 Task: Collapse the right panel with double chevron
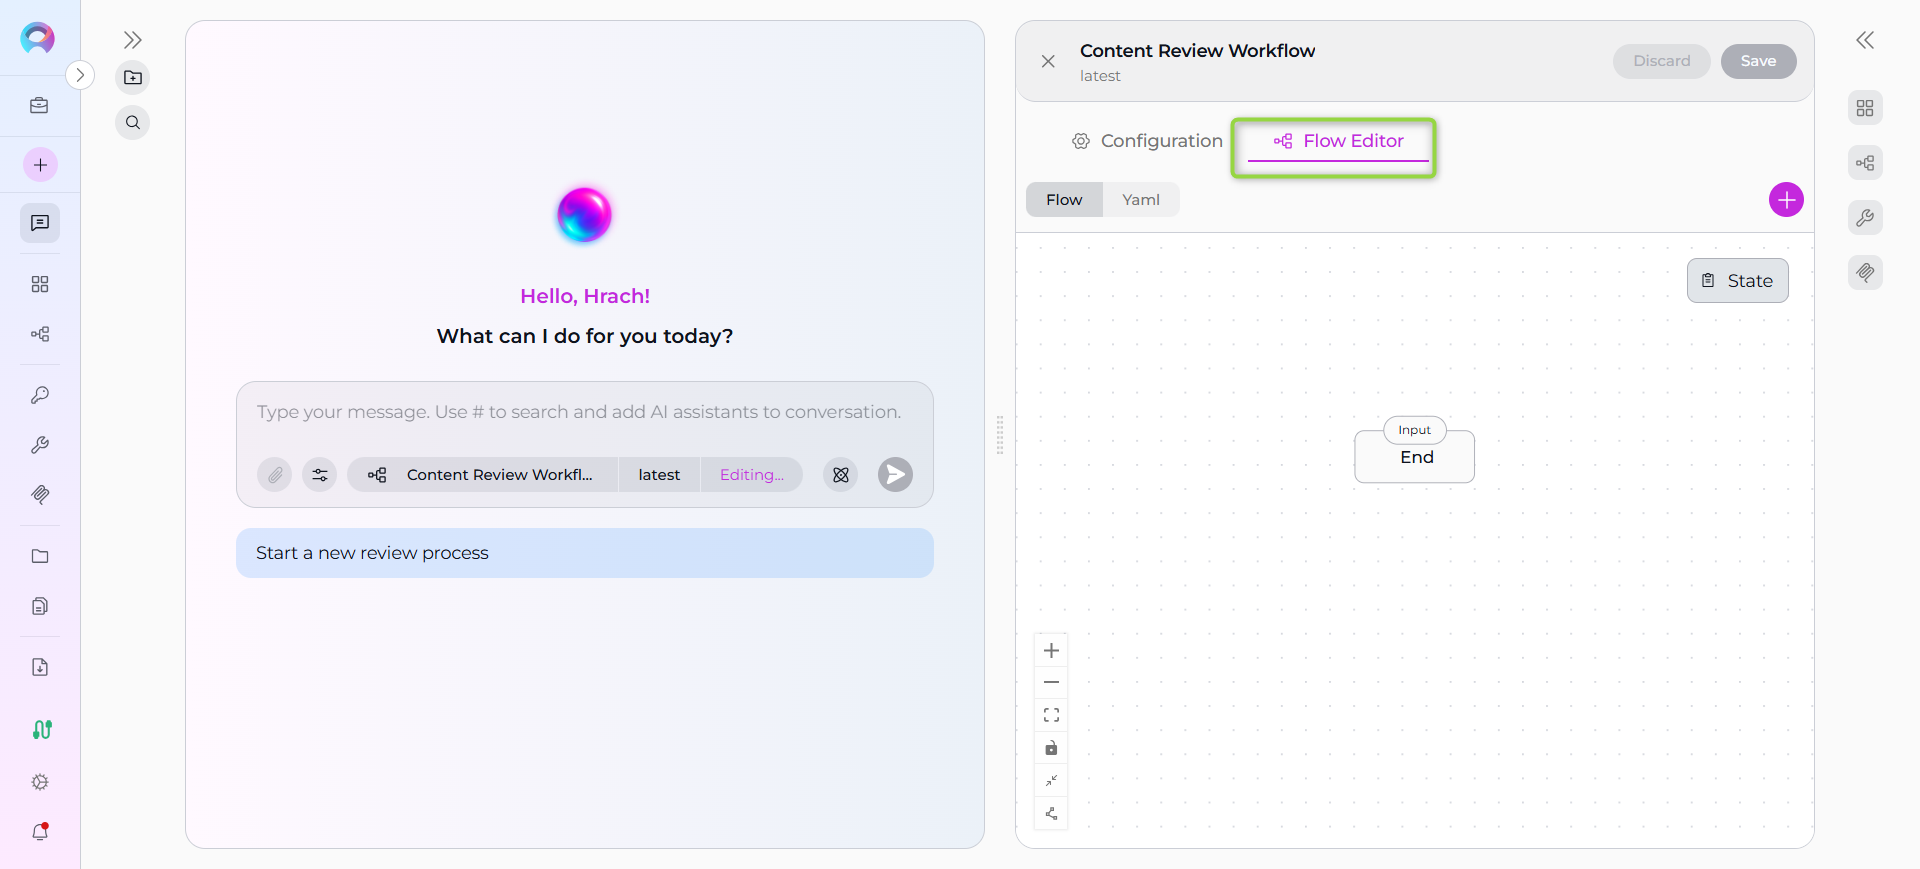(1865, 40)
